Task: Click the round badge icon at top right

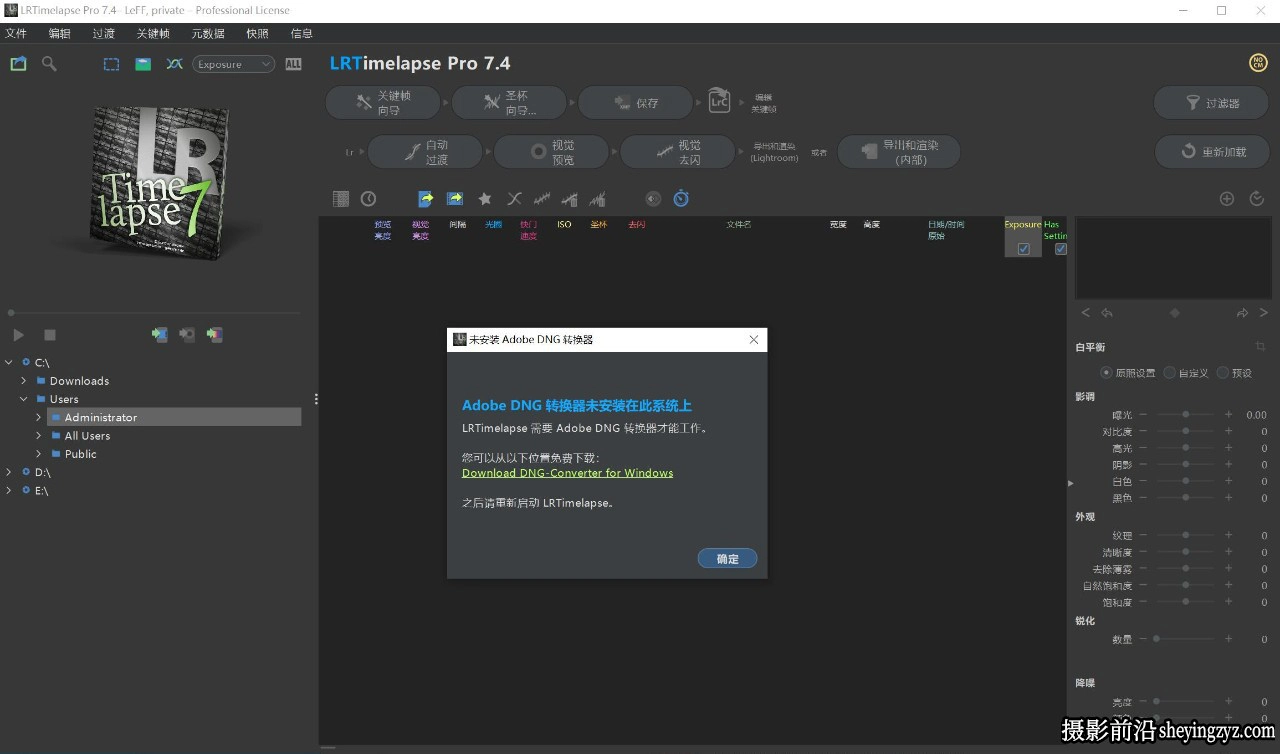Action: click(x=1258, y=63)
